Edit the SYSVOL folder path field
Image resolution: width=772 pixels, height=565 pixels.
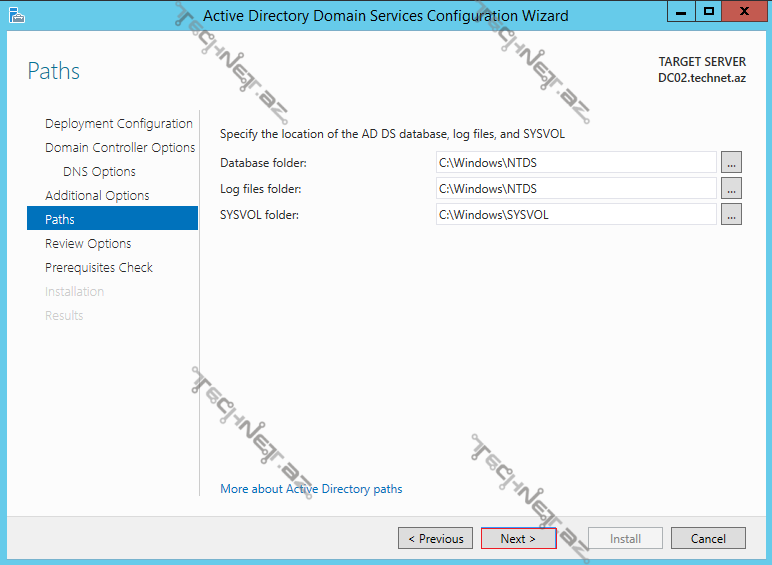(576, 214)
